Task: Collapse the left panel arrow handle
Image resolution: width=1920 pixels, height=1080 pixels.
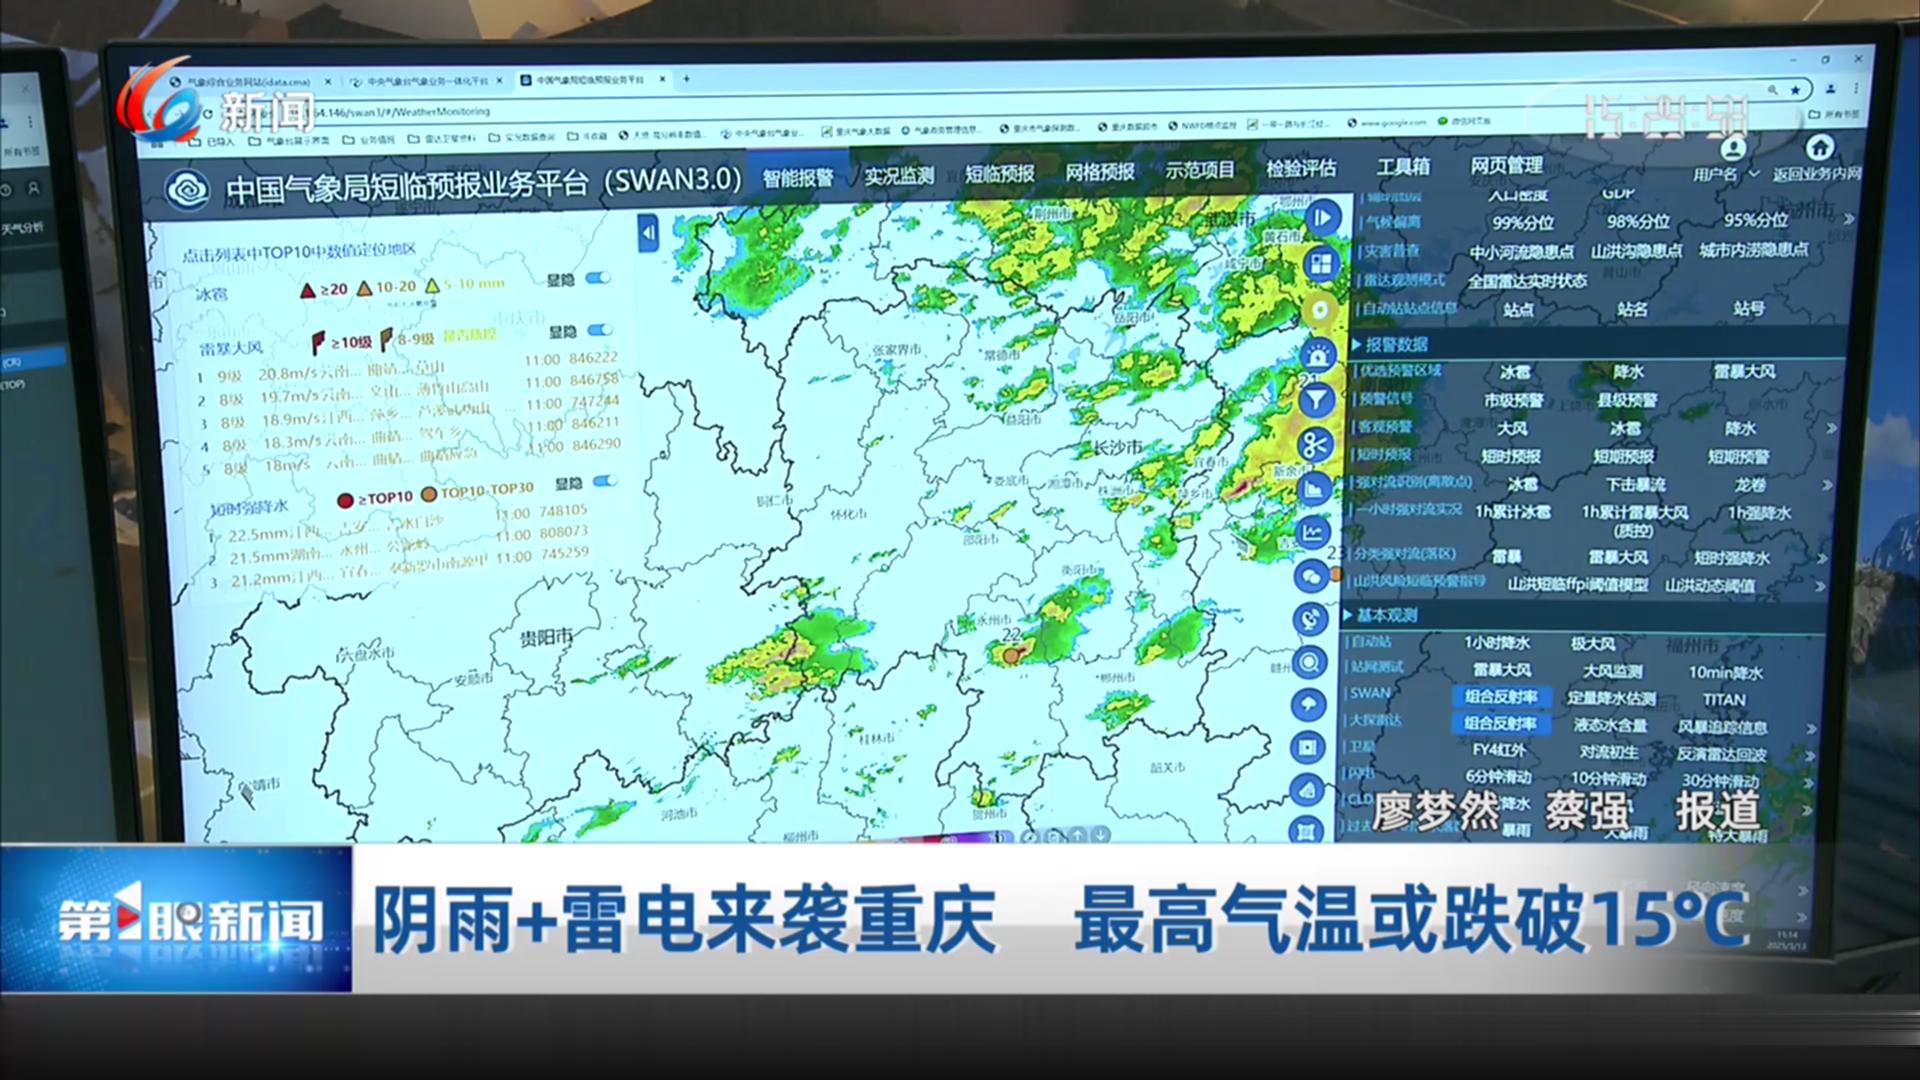Action: click(648, 233)
